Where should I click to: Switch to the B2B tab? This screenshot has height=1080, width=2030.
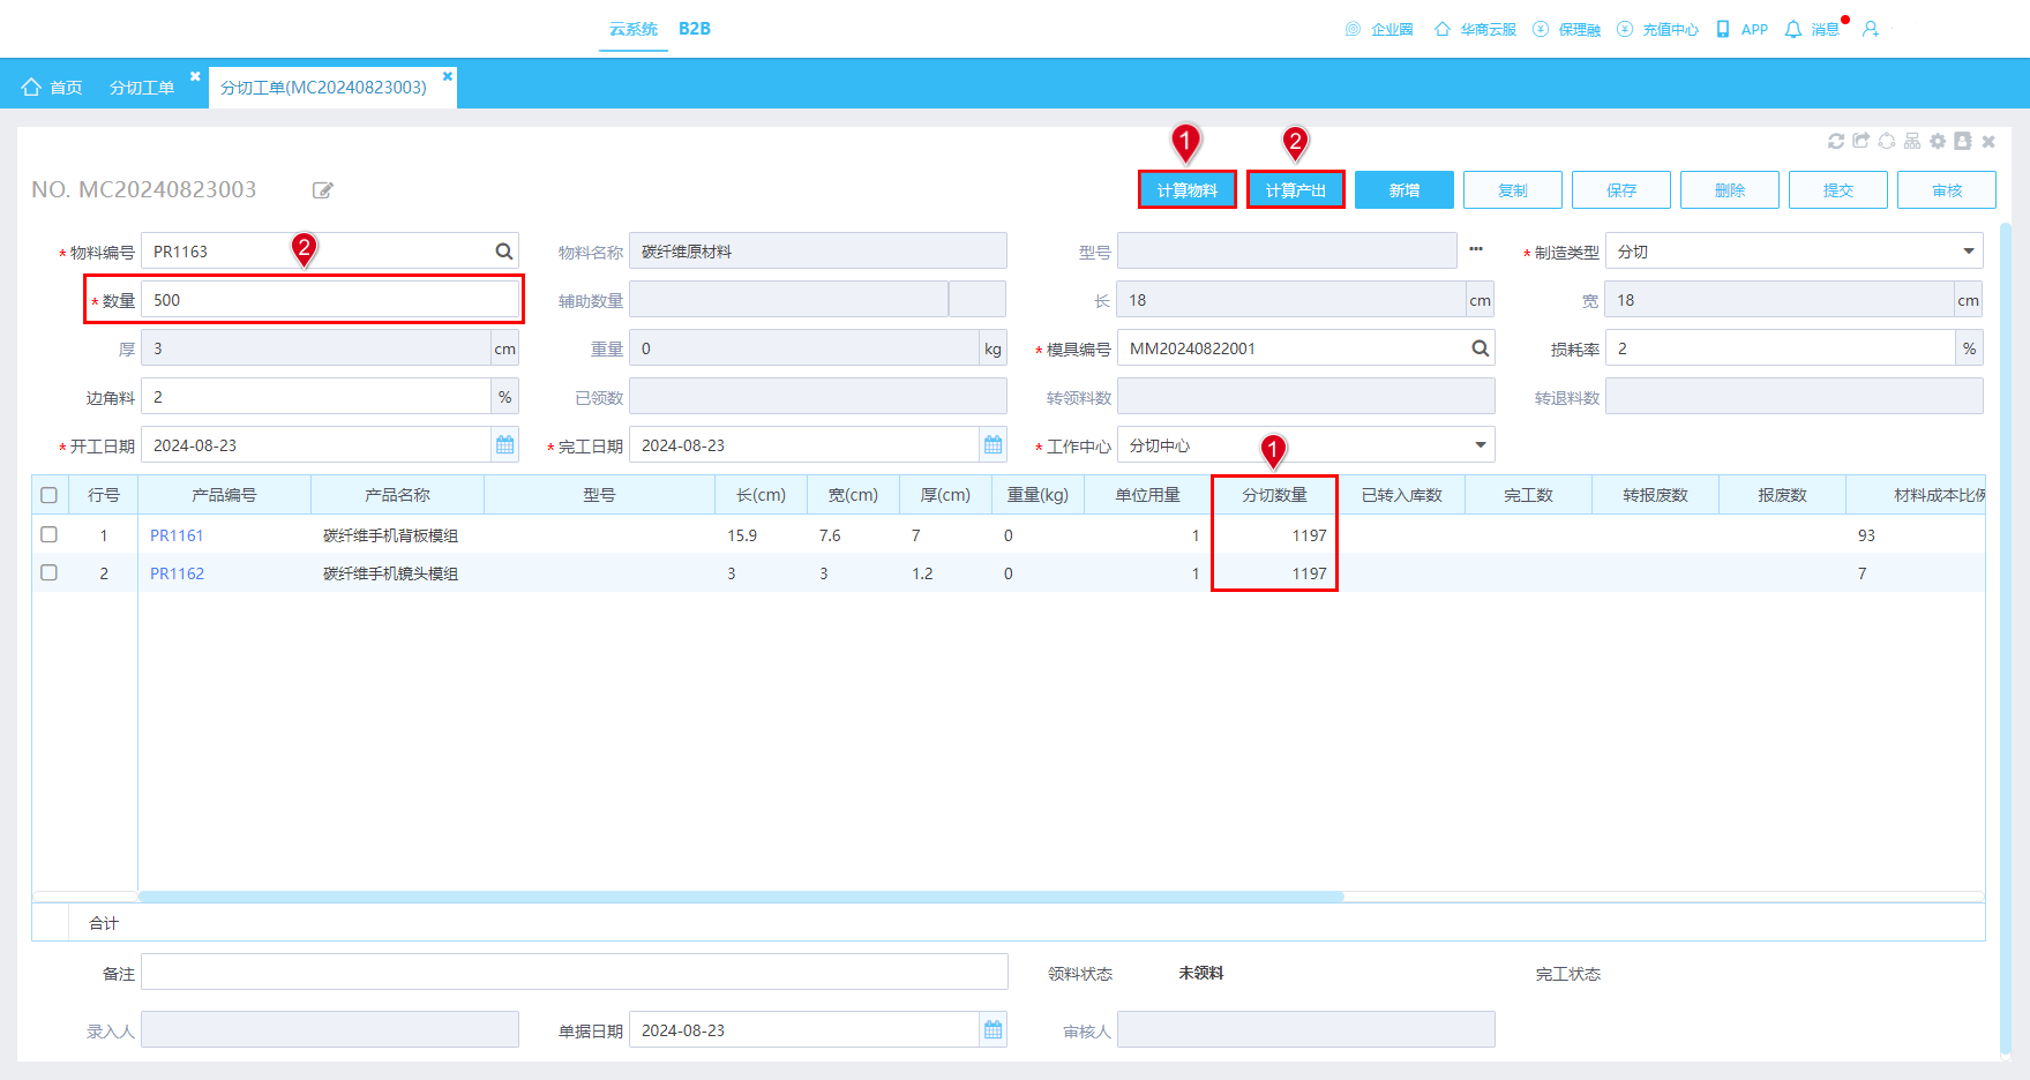tap(694, 29)
